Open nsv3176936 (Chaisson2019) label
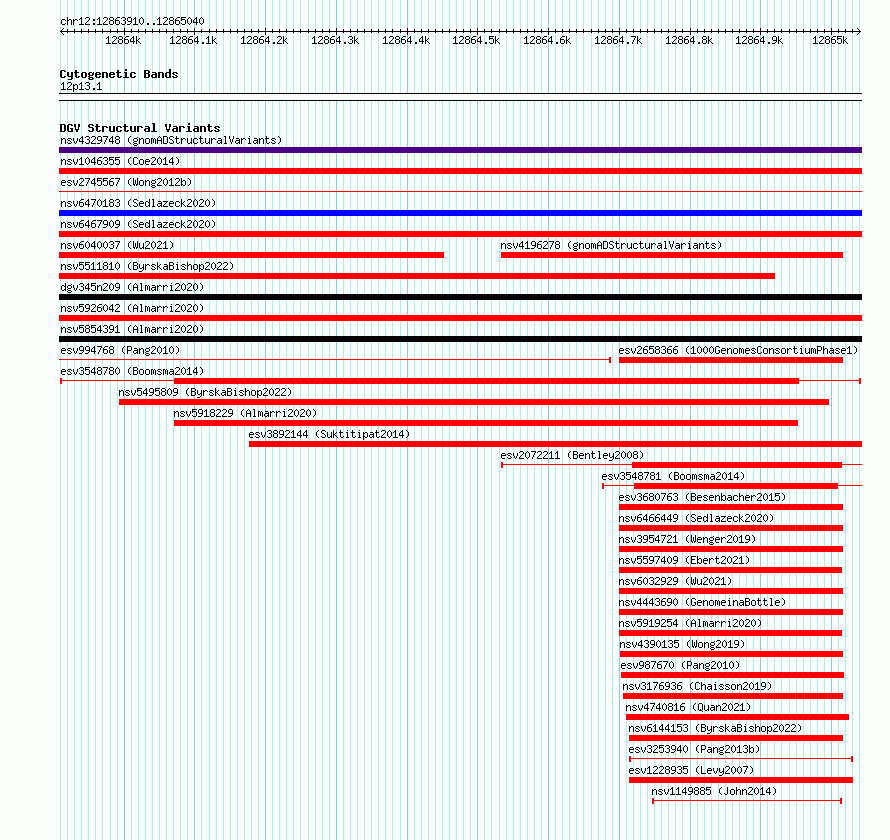Screen dimensions: 890x840 [697, 686]
